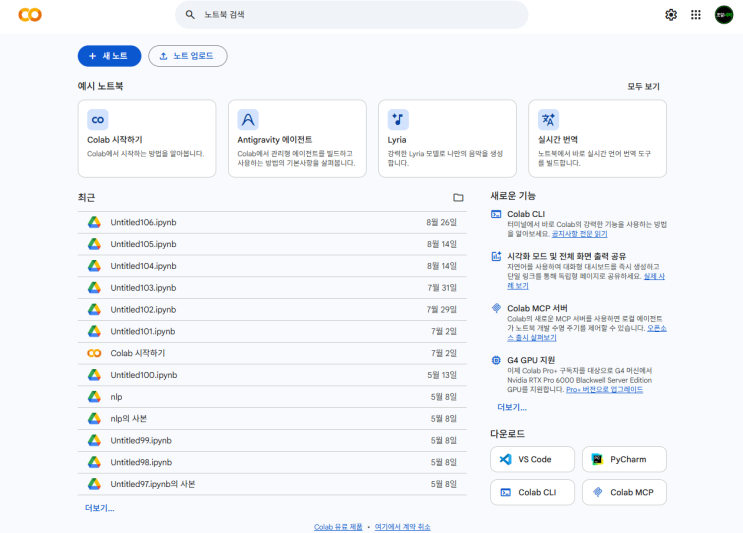Click the notebook search field
743x533 pixels.
(352, 15)
